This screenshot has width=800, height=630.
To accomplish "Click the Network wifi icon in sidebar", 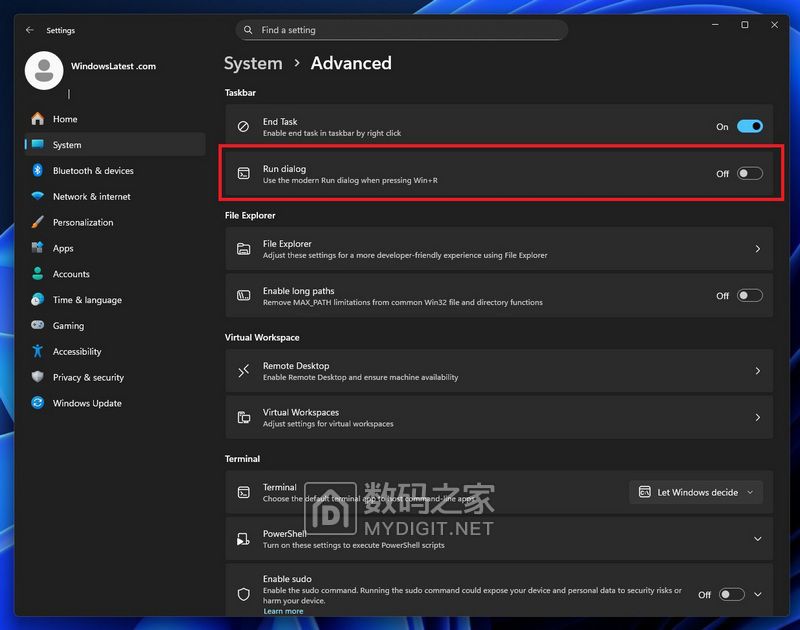I will click(x=38, y=196).
